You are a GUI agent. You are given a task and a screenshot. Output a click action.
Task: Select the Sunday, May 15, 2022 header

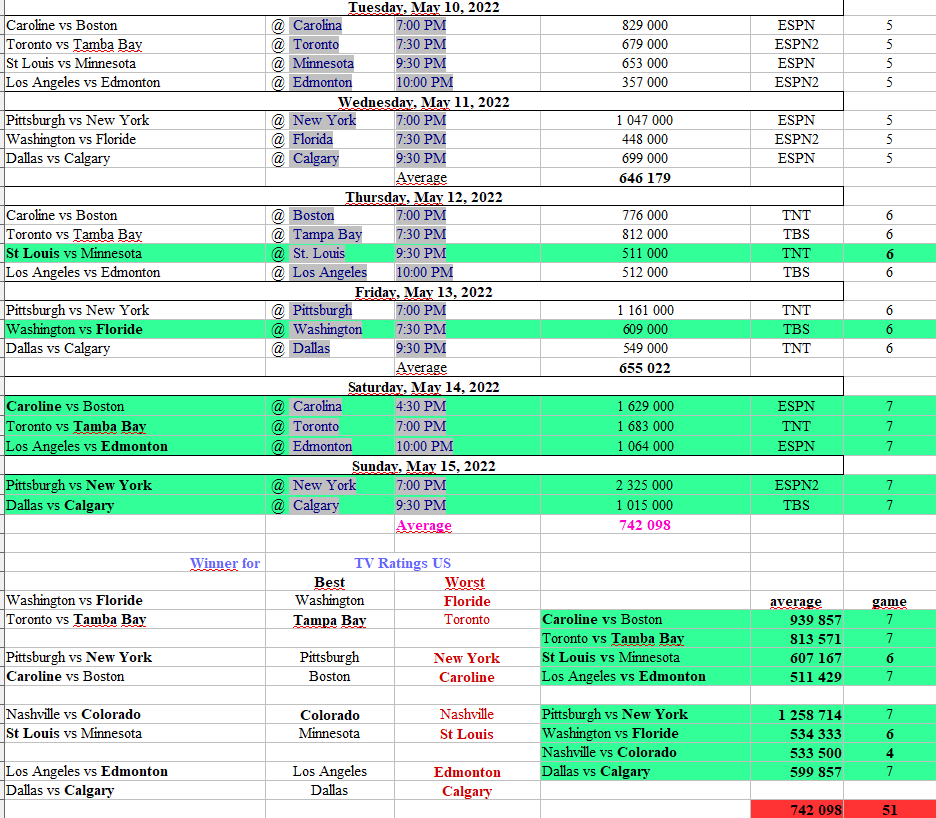coord(424,466)
